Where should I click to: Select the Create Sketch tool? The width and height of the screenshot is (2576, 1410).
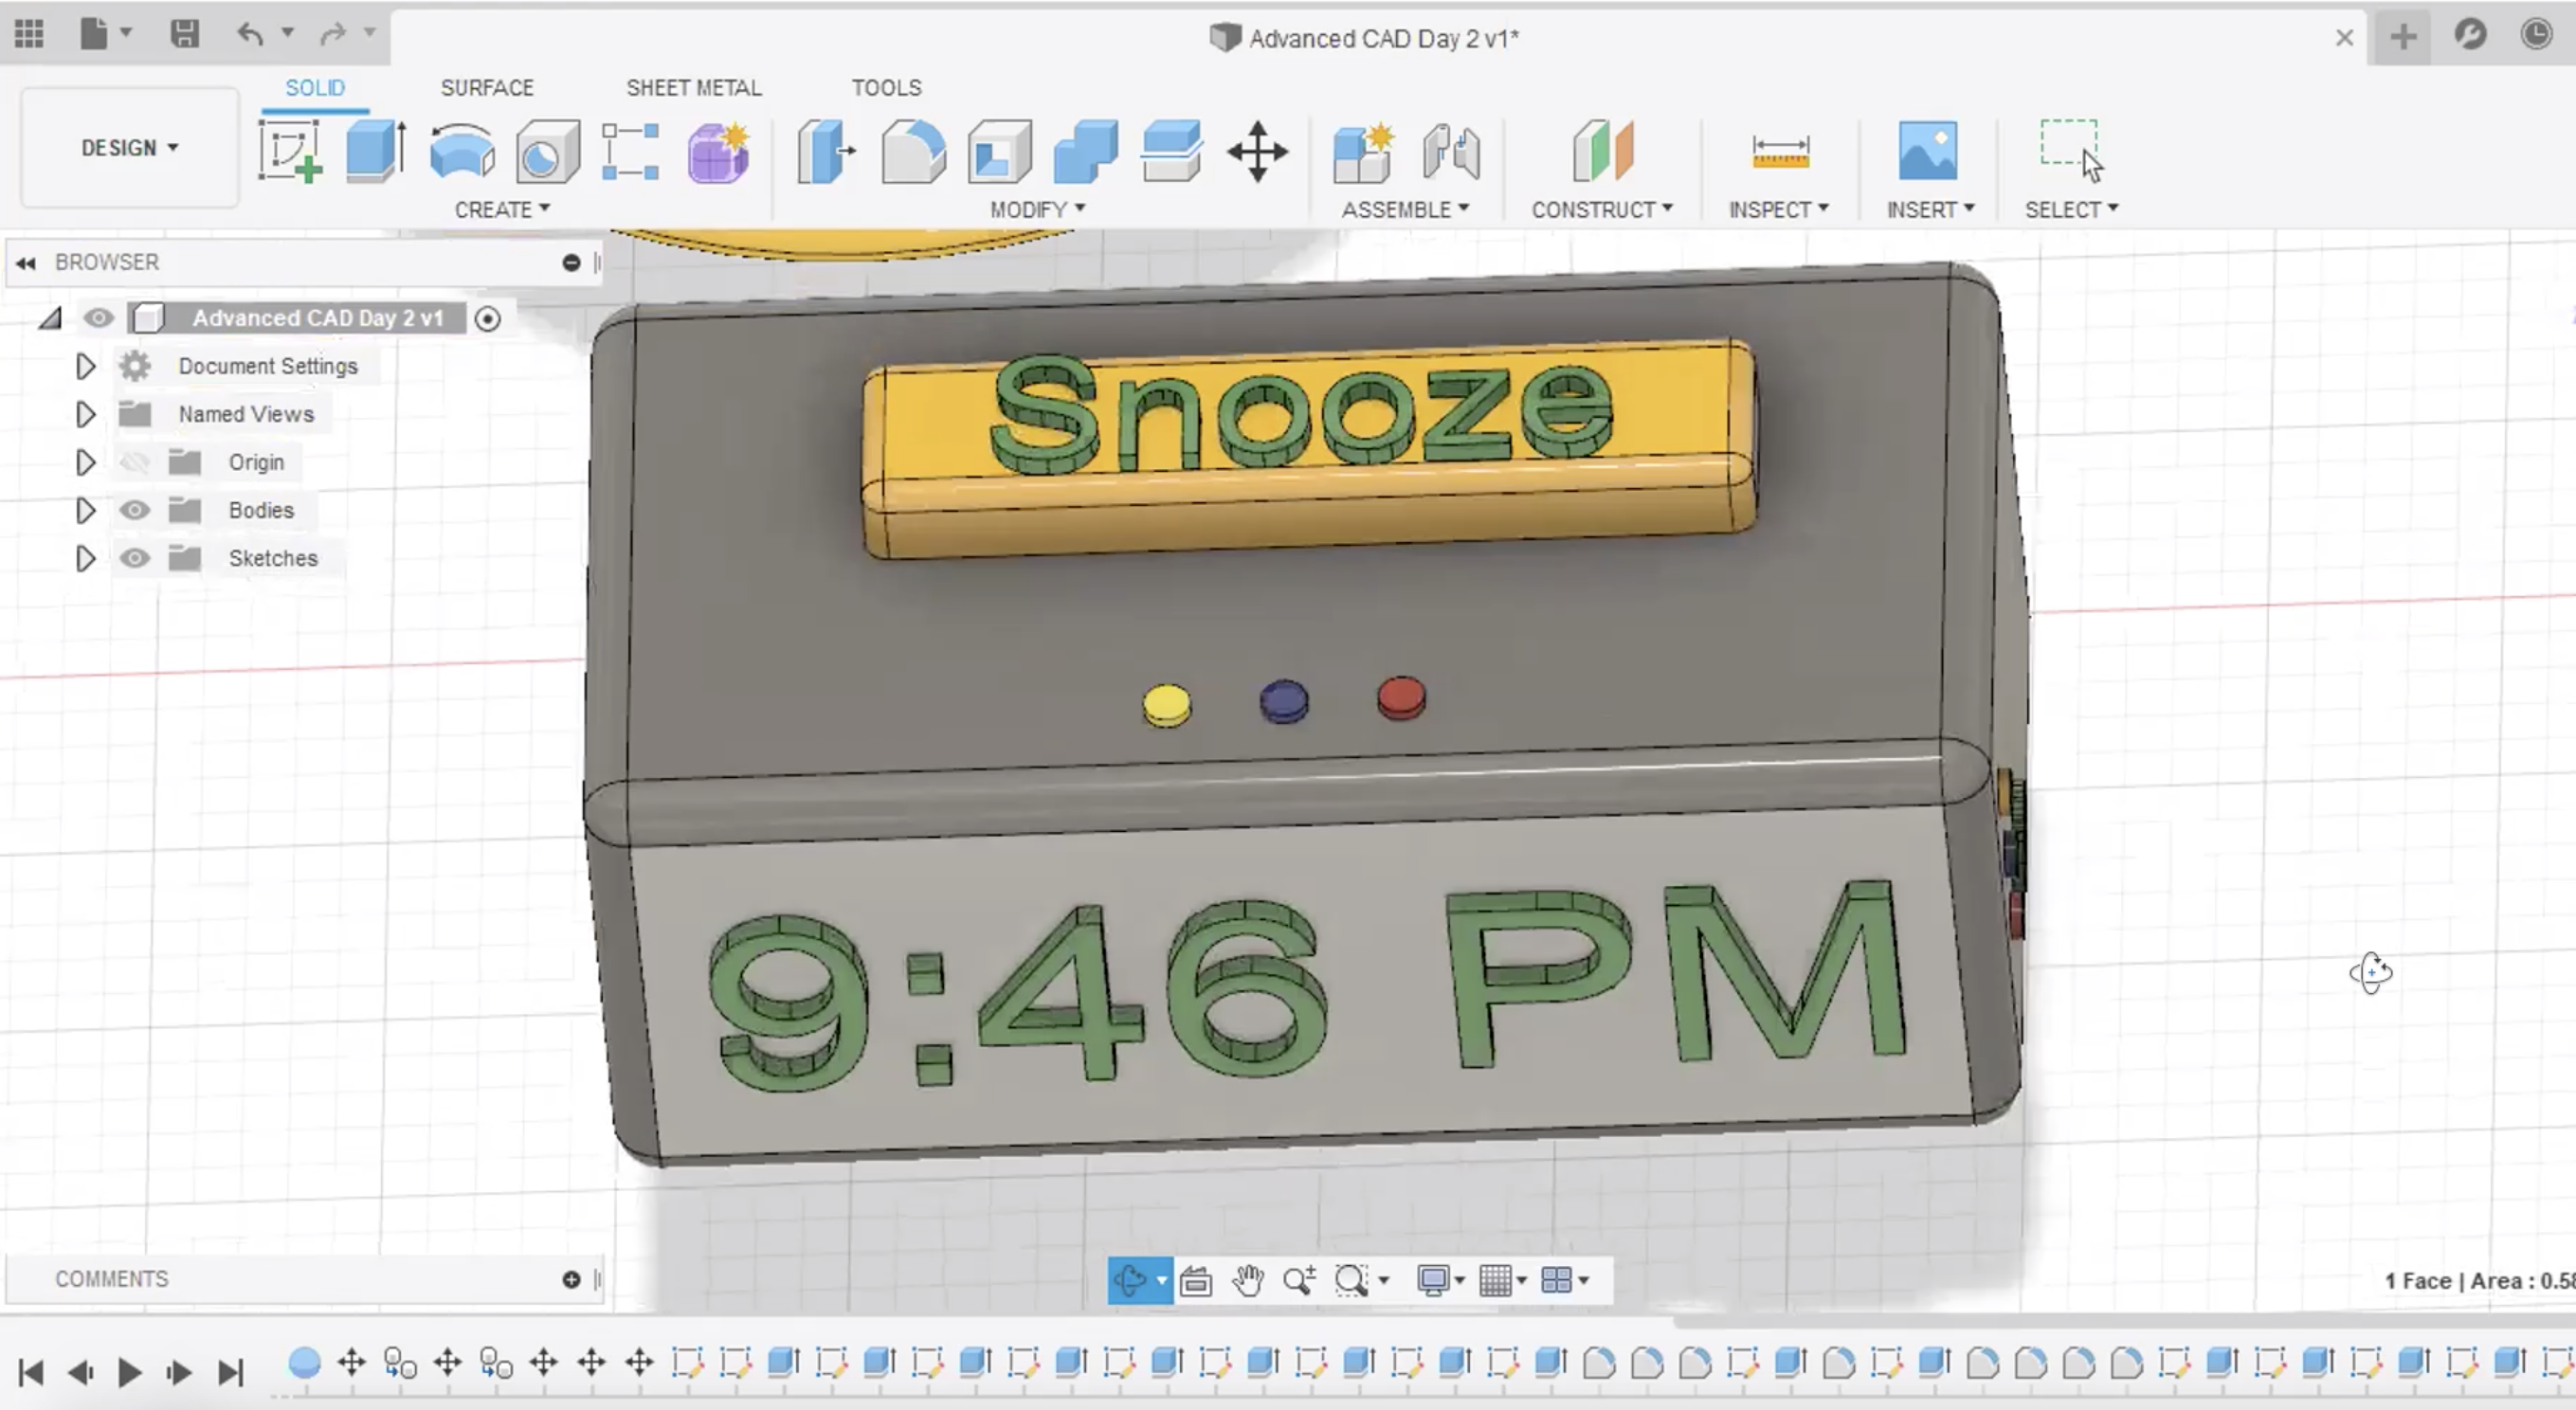(290, 151)
